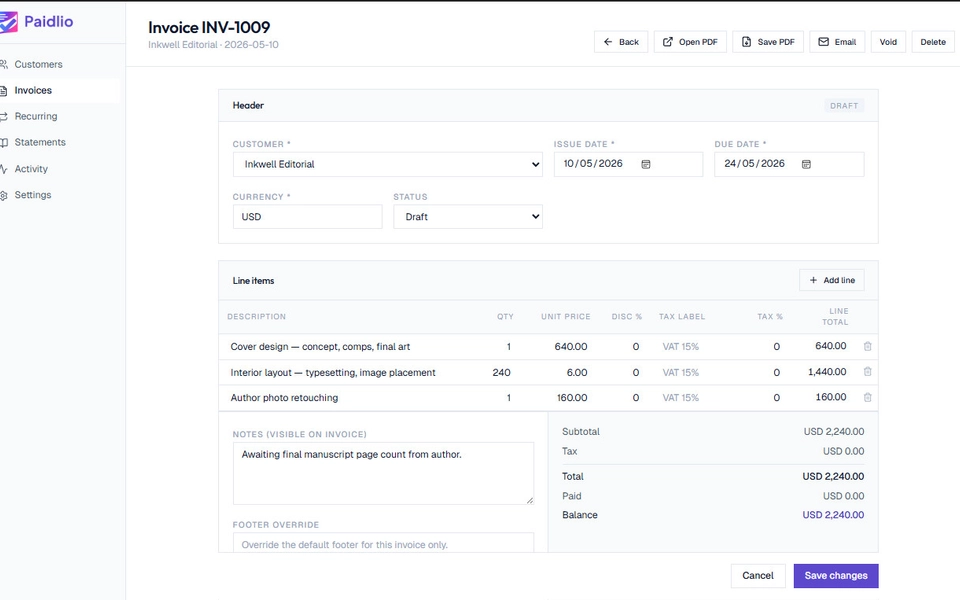Cancel editing the invoice

758,576
